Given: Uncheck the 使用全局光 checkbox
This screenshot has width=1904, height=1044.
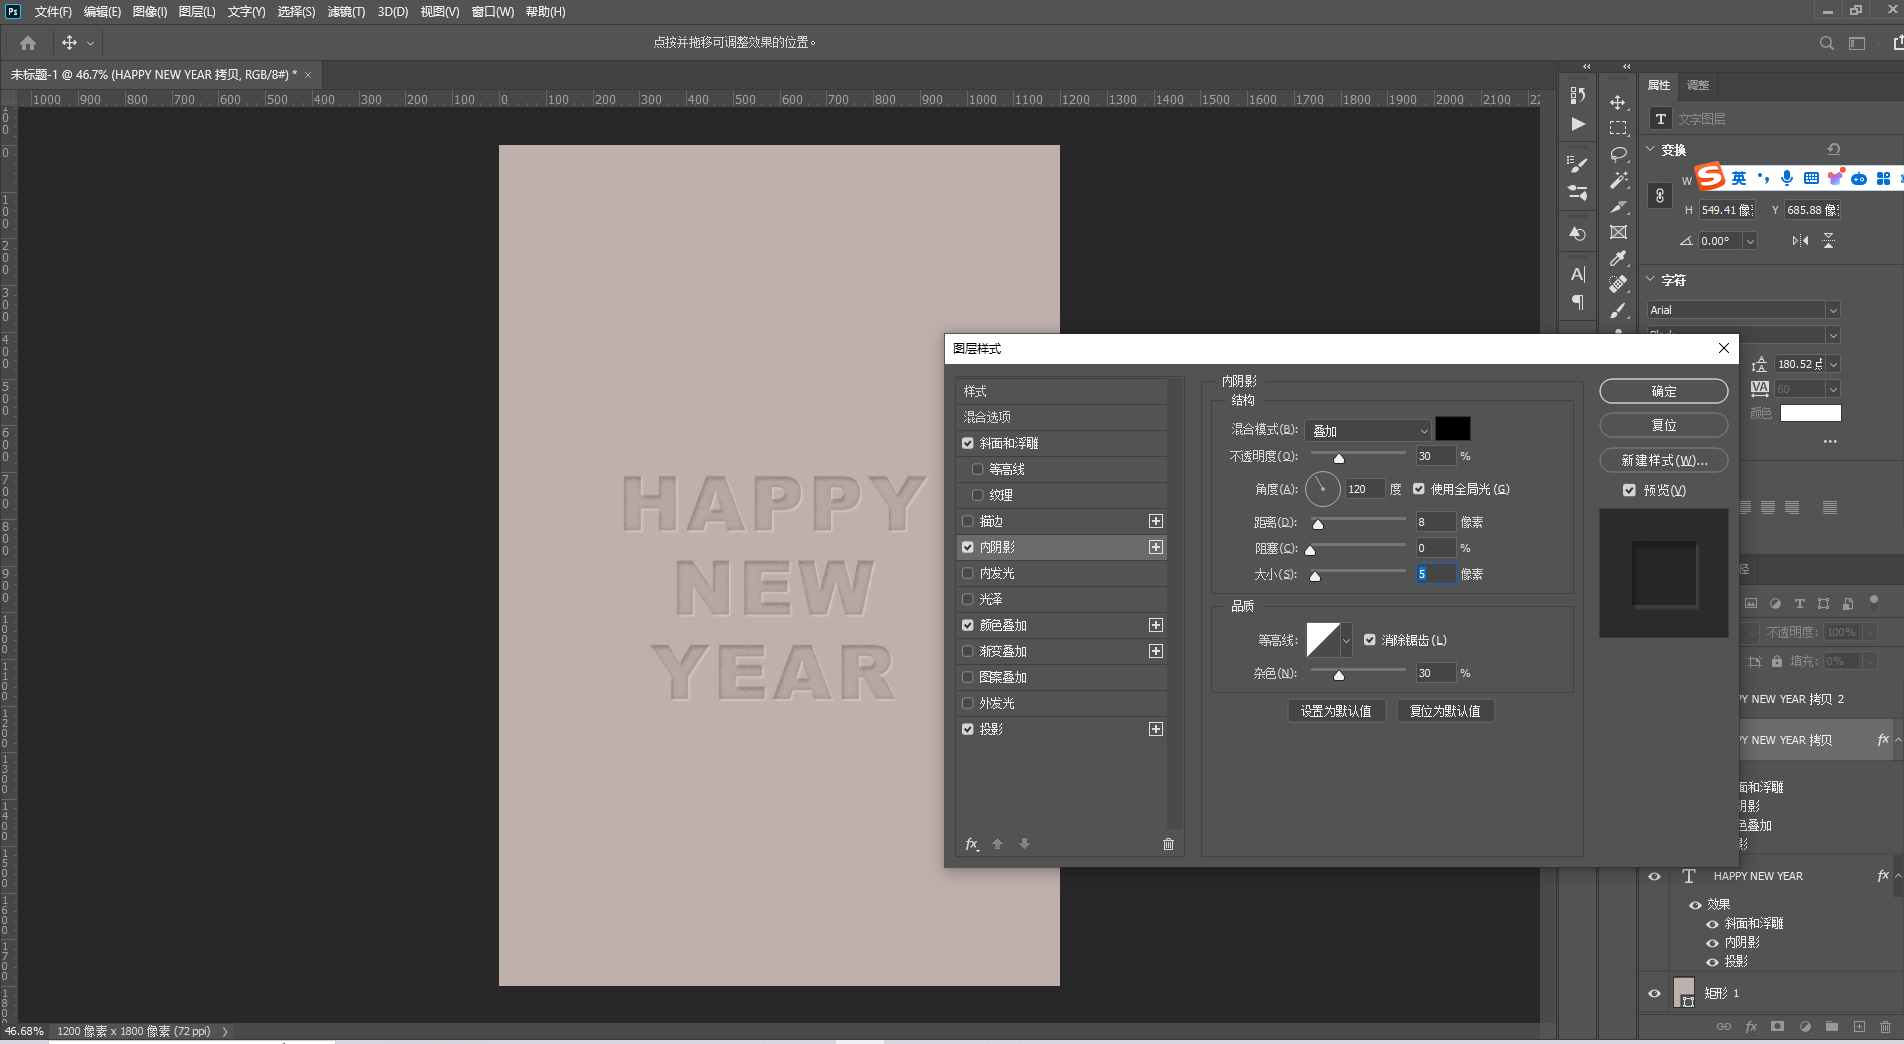Looking at the screenshot, I should coord(1419,489).
